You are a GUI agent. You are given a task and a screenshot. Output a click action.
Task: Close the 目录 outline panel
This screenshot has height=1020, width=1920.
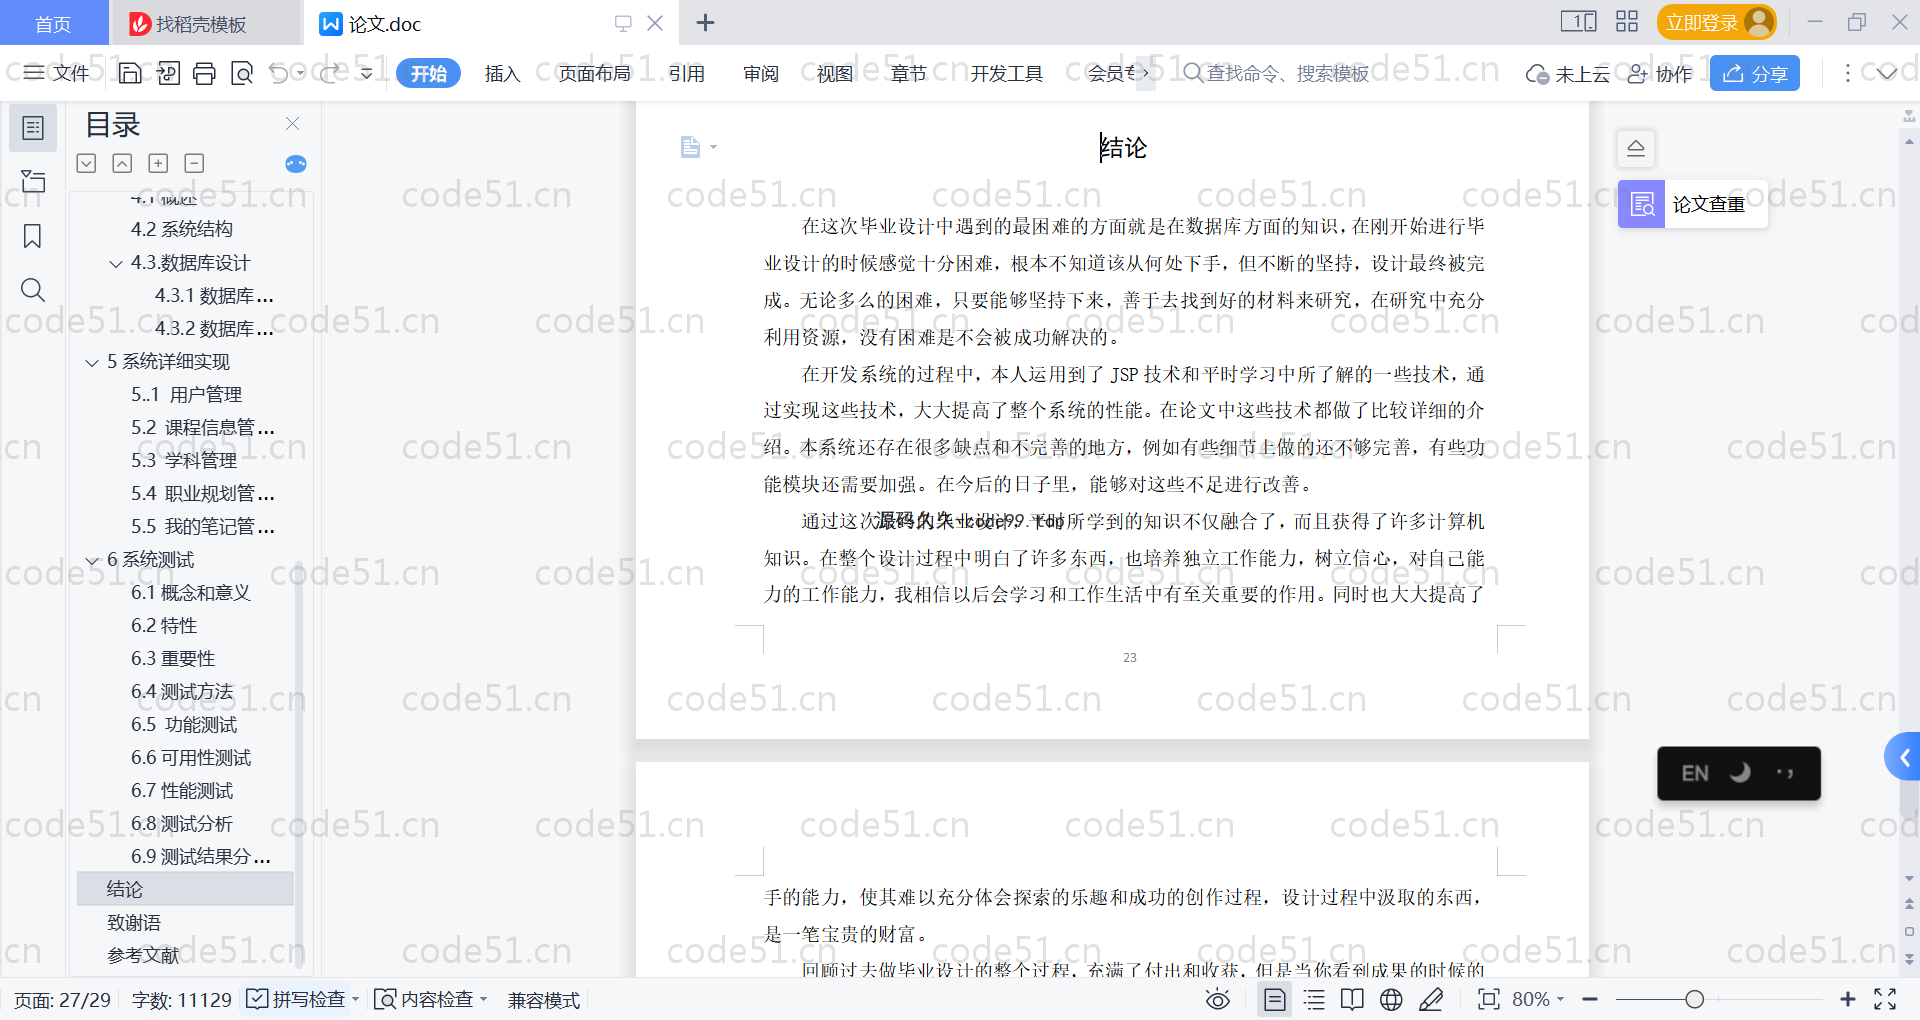tap(292, 124)
